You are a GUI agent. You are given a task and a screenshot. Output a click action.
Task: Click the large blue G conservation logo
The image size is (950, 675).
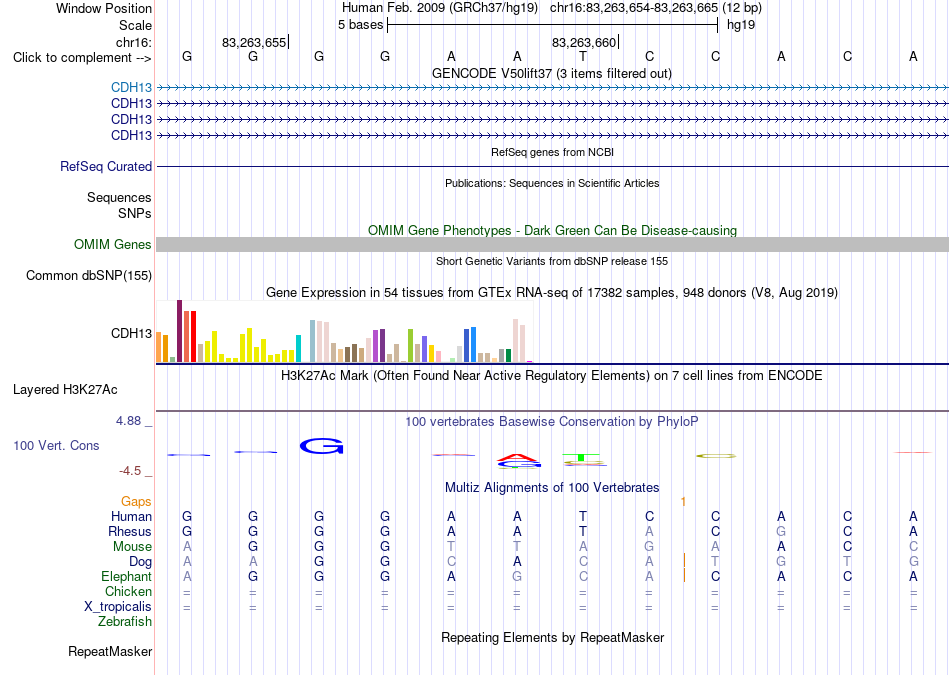pos(322,446)
